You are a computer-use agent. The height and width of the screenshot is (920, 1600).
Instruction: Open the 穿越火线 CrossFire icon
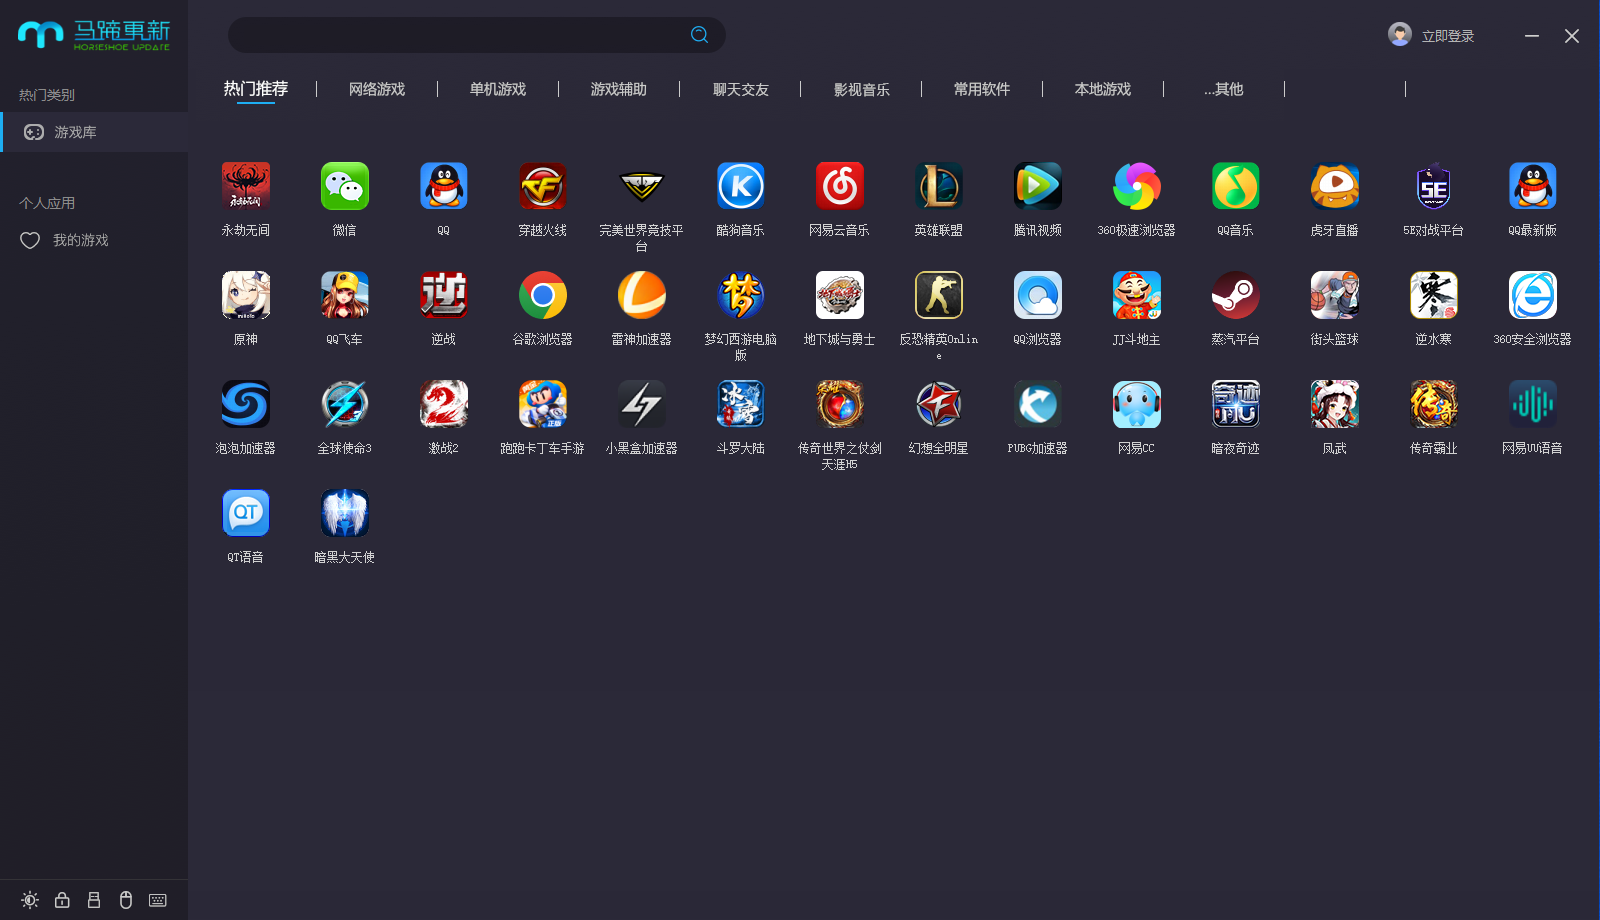542,186
